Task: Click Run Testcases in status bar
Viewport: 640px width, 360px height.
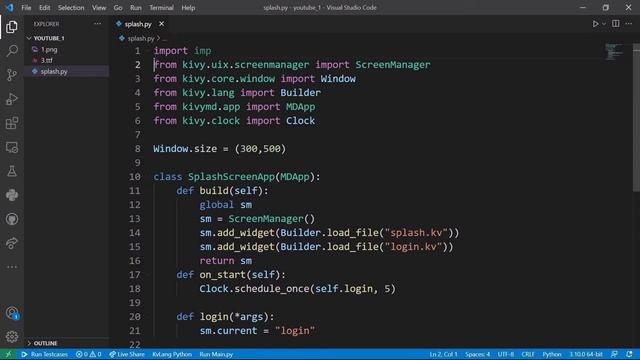Action: pyautogui.click(x=45, y=354)
